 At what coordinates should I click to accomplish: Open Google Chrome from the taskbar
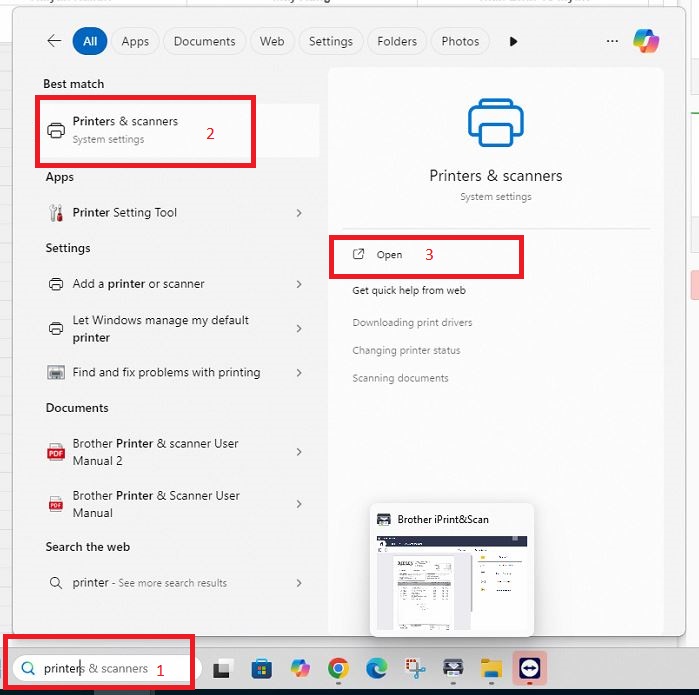click(338, 669)
